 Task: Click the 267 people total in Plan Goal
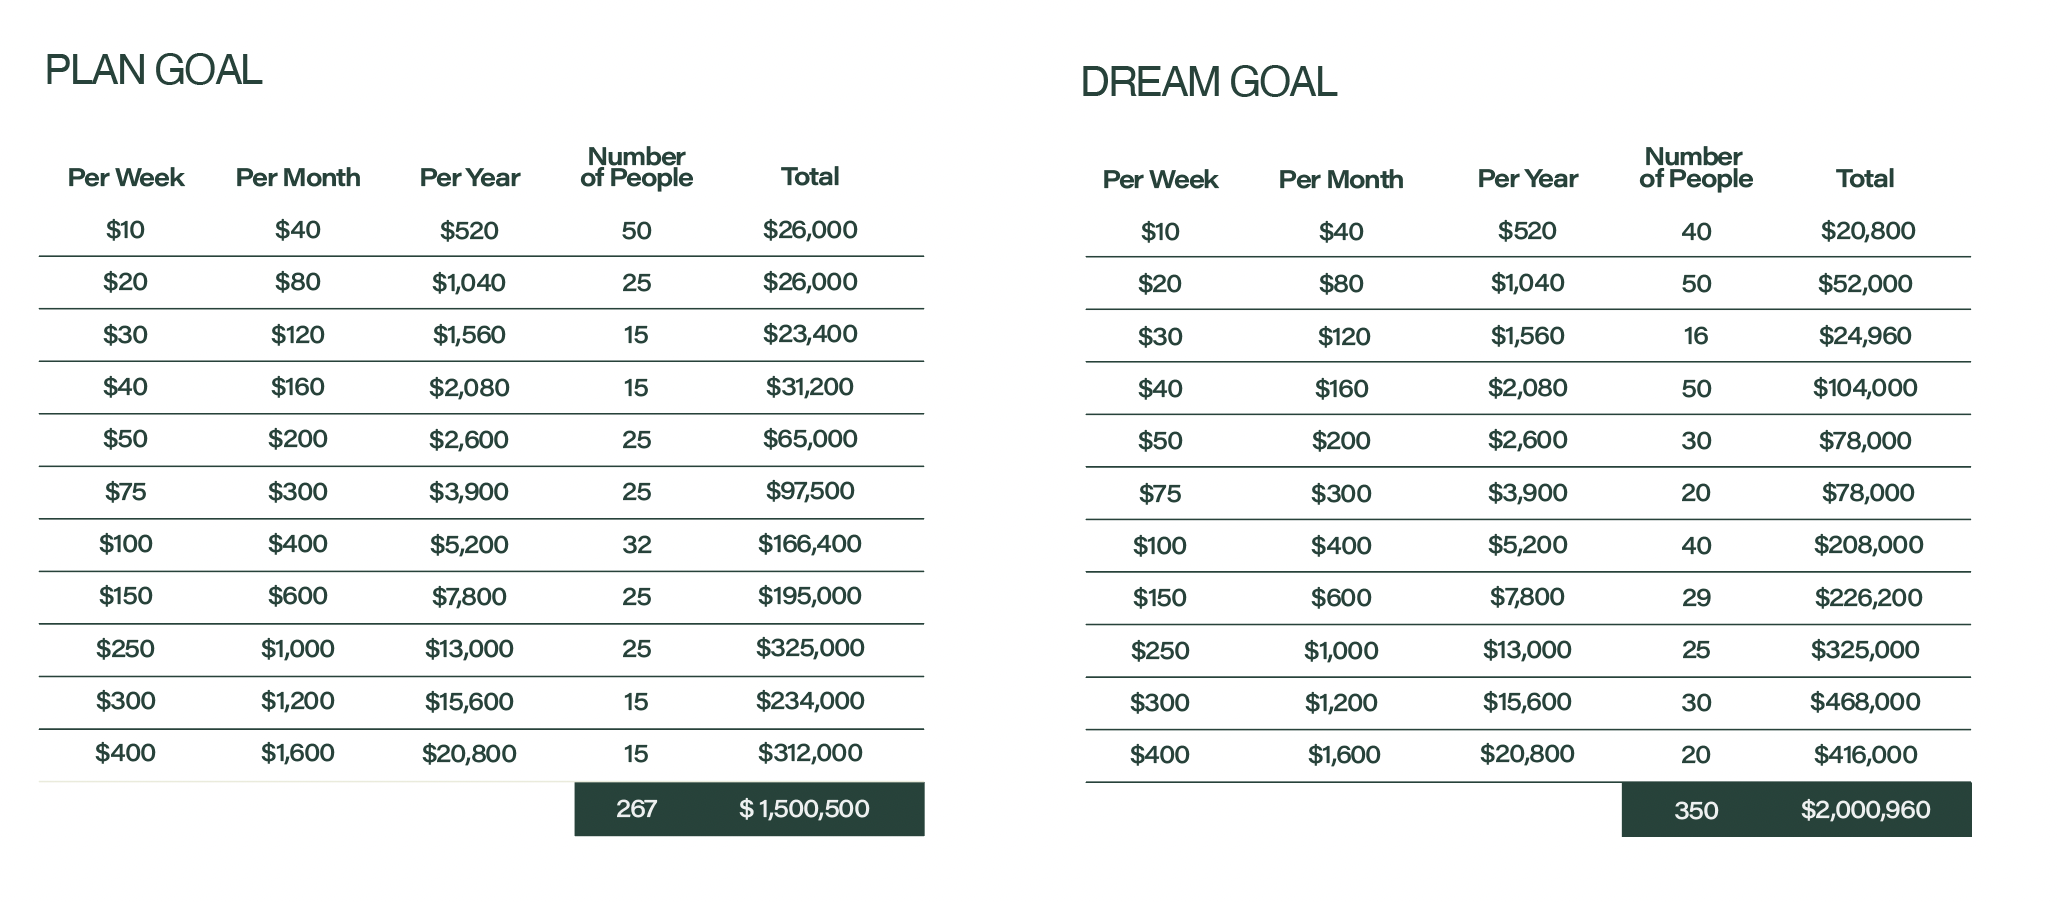click(636, 809)
